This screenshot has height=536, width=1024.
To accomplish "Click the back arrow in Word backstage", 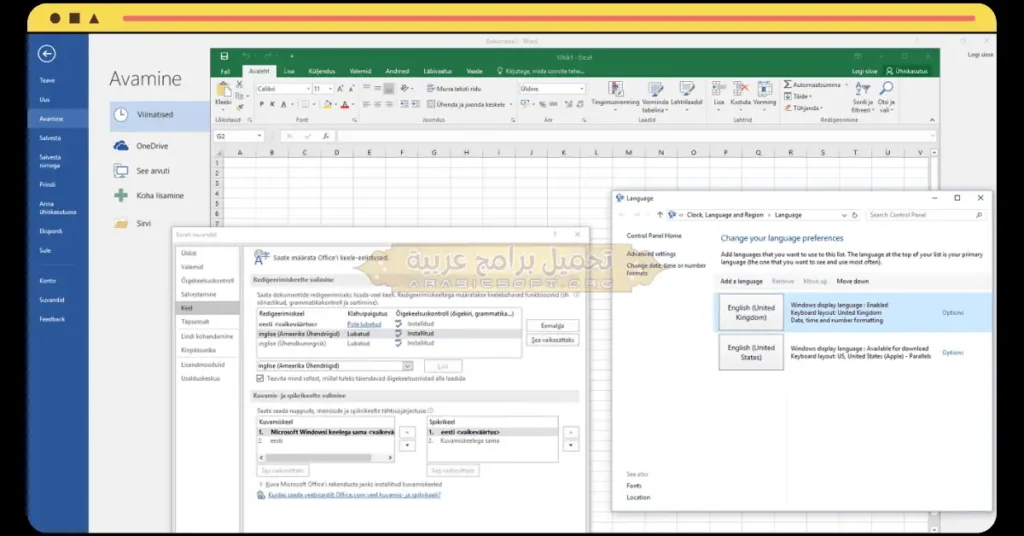I will point(46,54).
